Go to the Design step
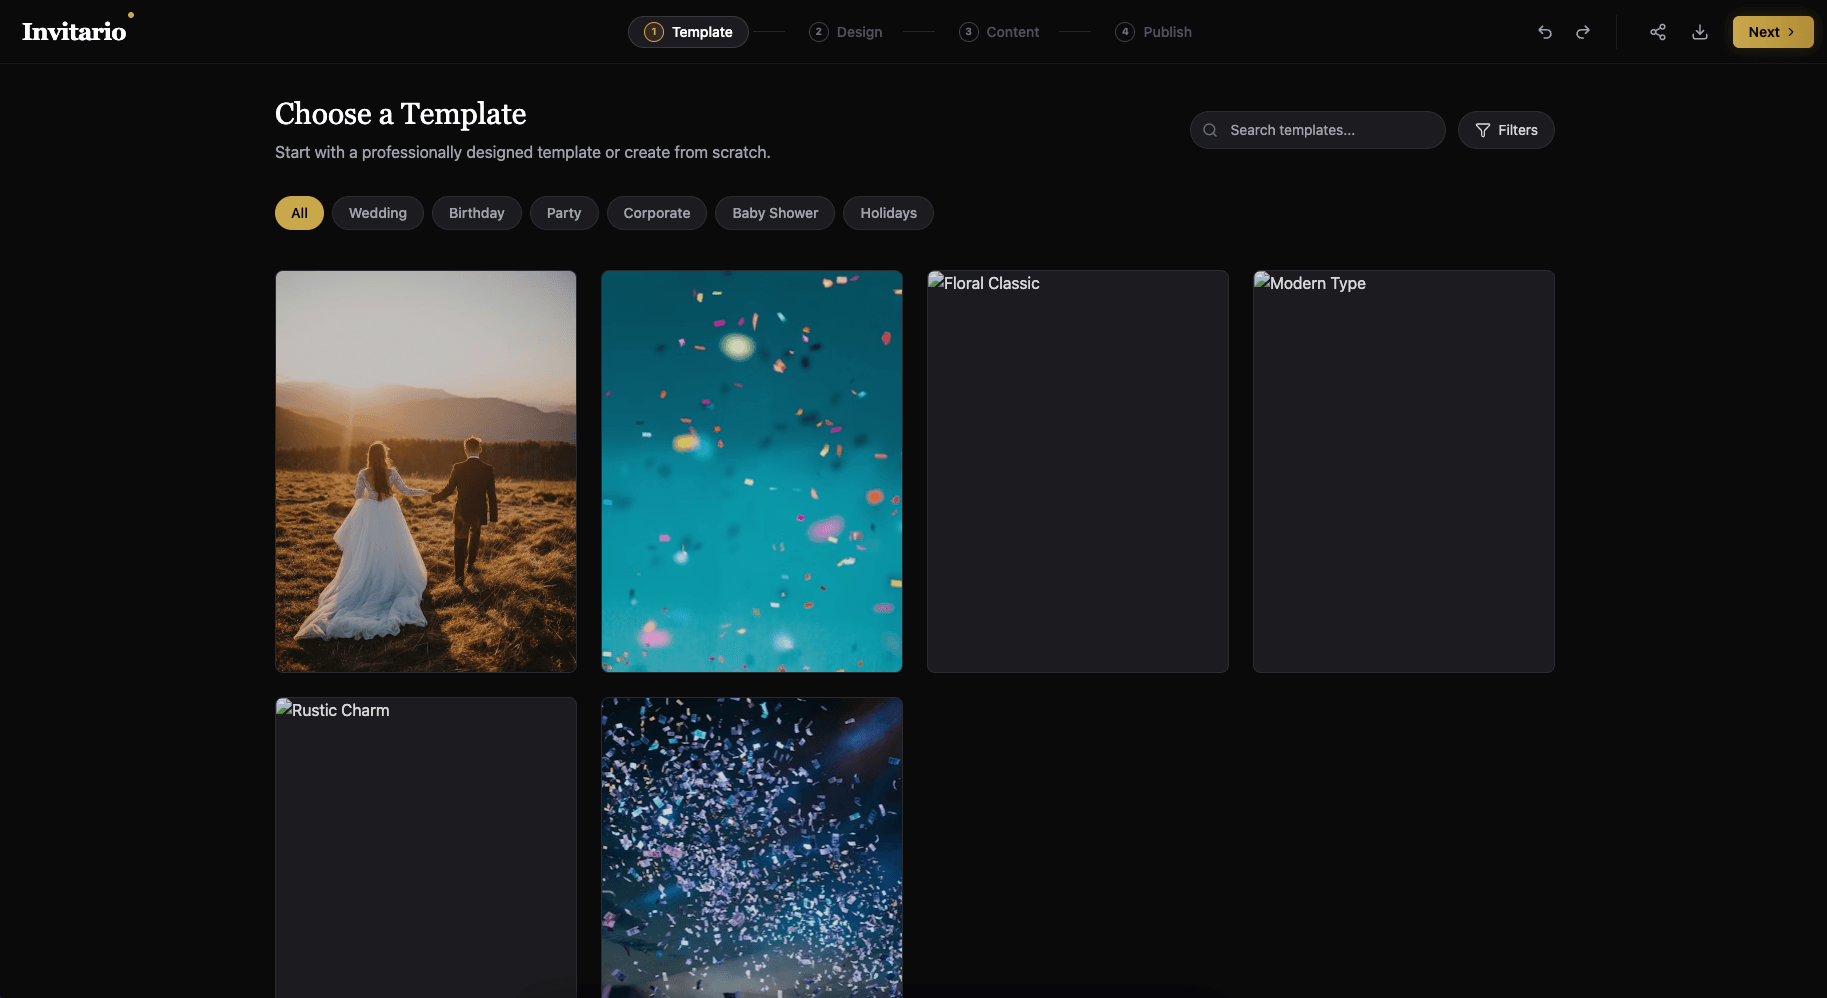1827x998 pixels. coord(846,32)
